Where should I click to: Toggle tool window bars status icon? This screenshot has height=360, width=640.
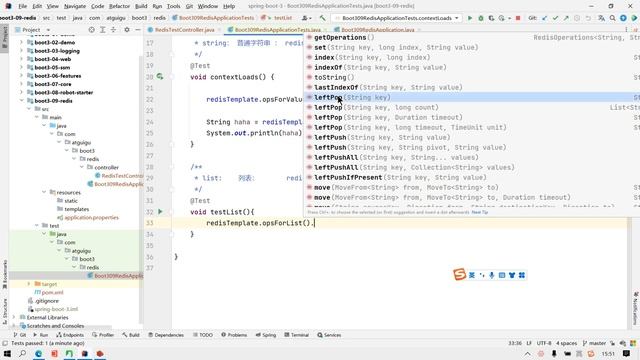click(5, 343)
